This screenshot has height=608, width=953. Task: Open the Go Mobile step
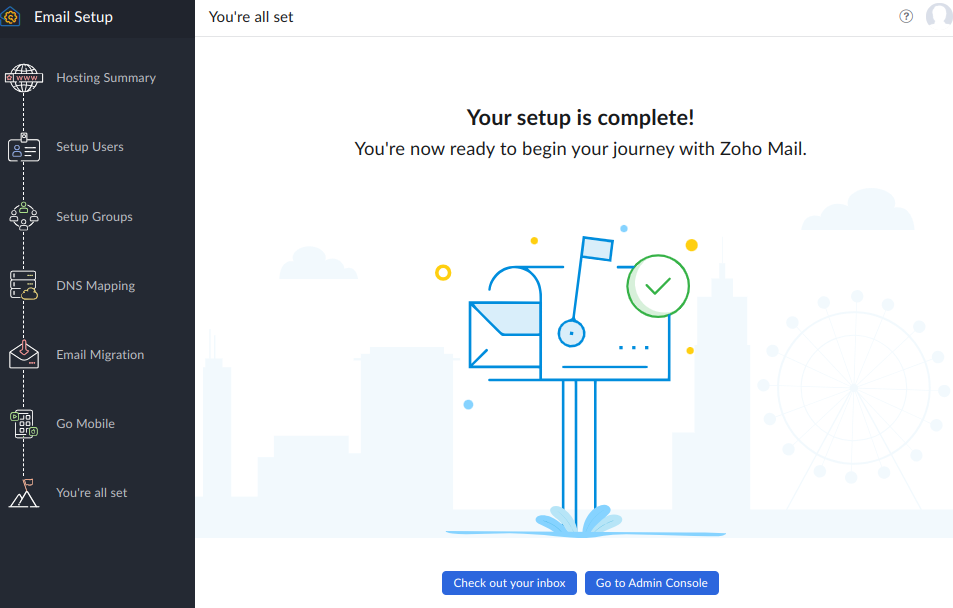(x=85, y=424)
